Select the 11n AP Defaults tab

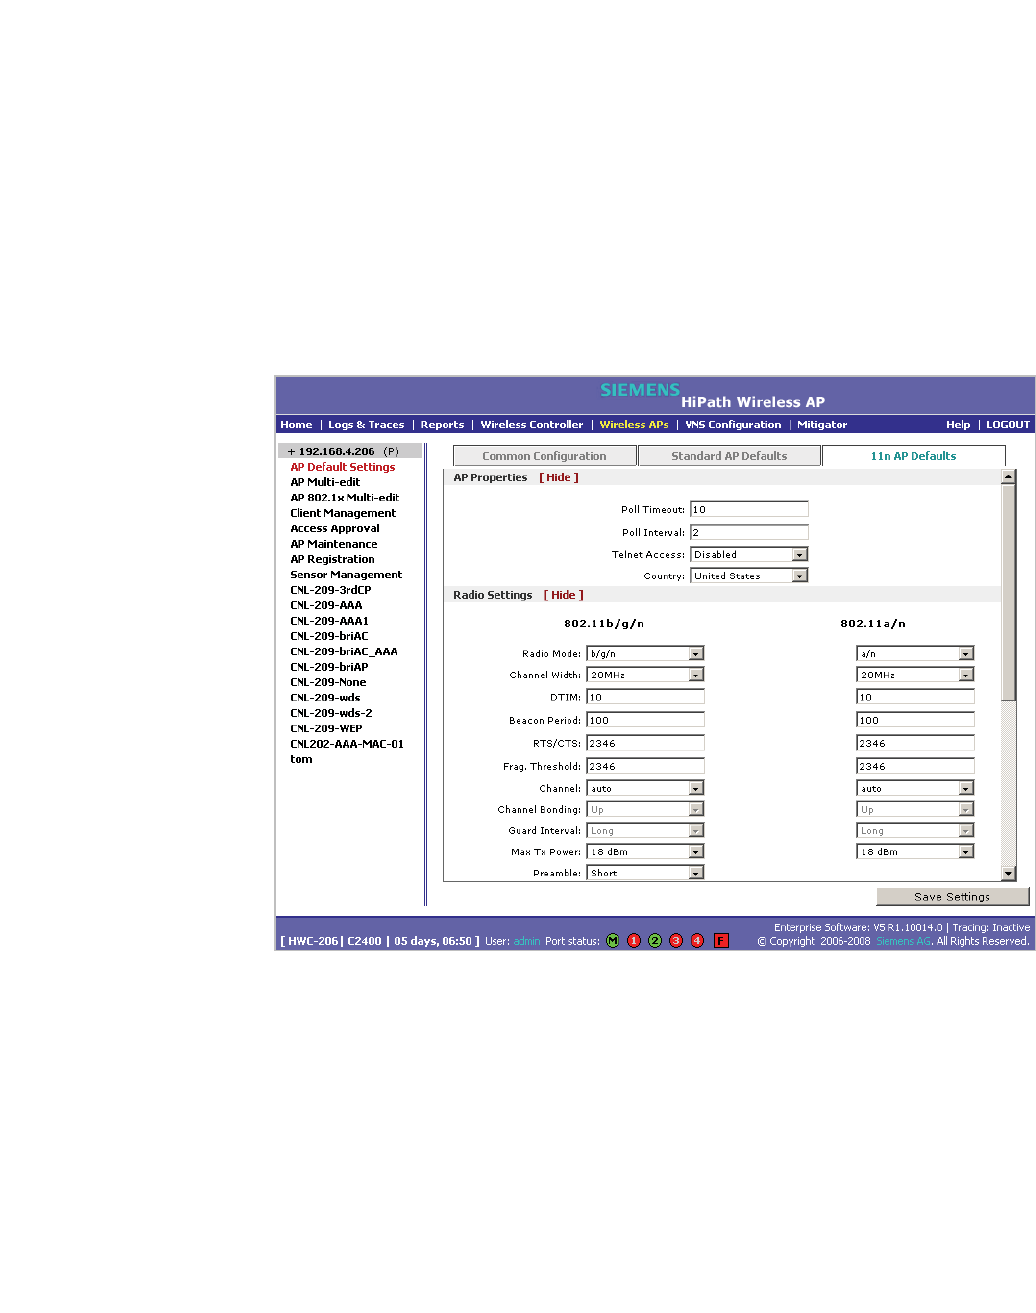click(x=913, y=456)
